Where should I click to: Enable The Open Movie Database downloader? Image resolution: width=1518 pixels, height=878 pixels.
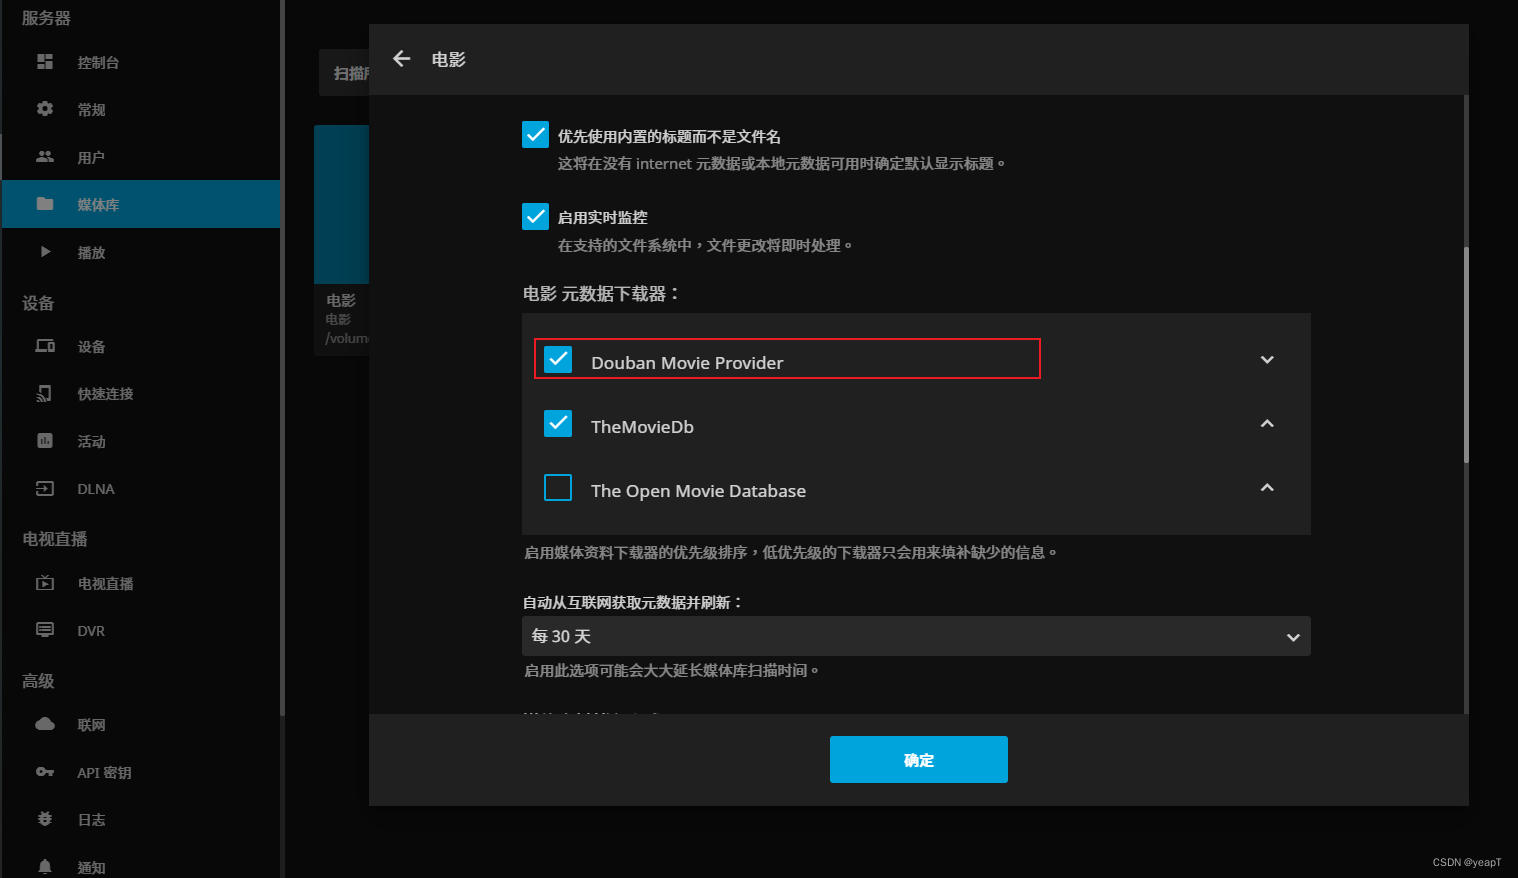[558, 488]
